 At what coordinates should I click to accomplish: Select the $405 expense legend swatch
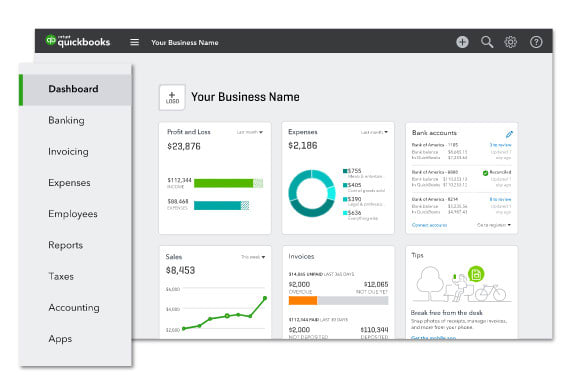pyautogui.click(x=345, y=185)
